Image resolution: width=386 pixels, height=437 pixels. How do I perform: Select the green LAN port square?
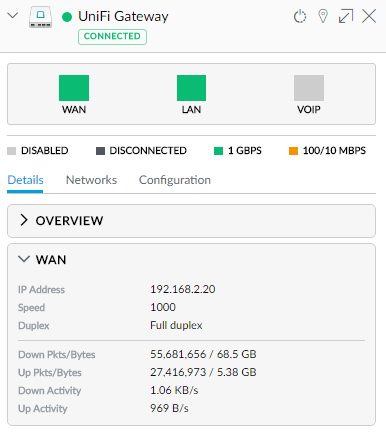(191, 88)
